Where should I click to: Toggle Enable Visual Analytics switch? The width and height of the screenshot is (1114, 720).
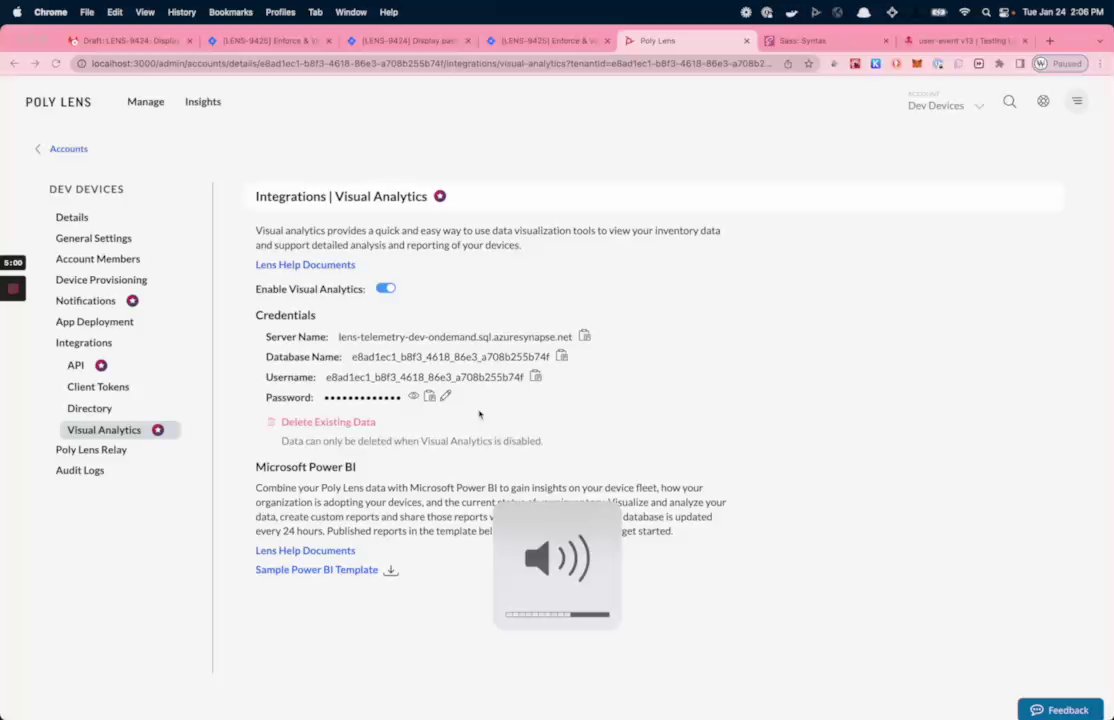386,288
